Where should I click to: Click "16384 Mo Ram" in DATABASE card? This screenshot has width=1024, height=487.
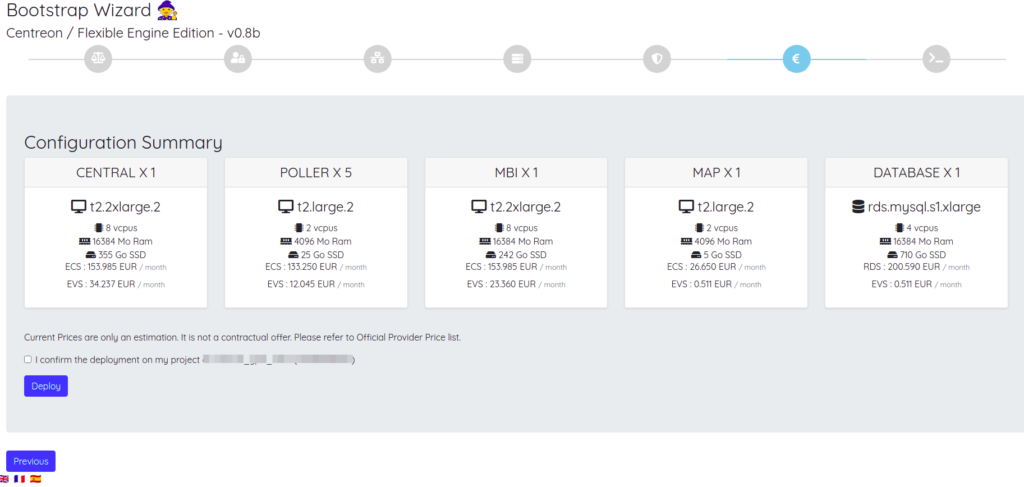923,242
